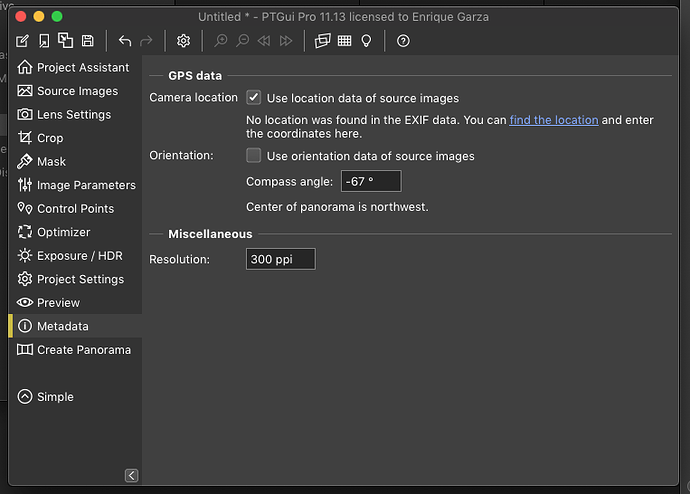This screenshot has width=690, height=494.
Task: Open help with the question mark icon
Action: click(x=403, y=41)
